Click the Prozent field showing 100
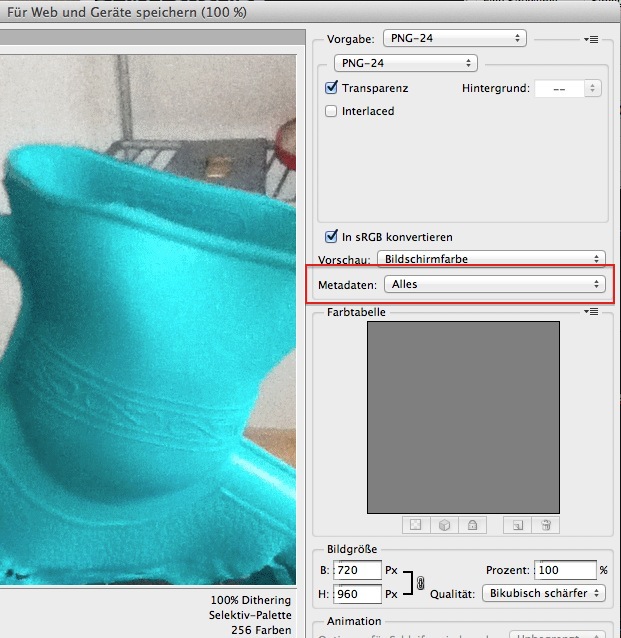The width and height of the screenshot is (621, 638). [564, 570]
